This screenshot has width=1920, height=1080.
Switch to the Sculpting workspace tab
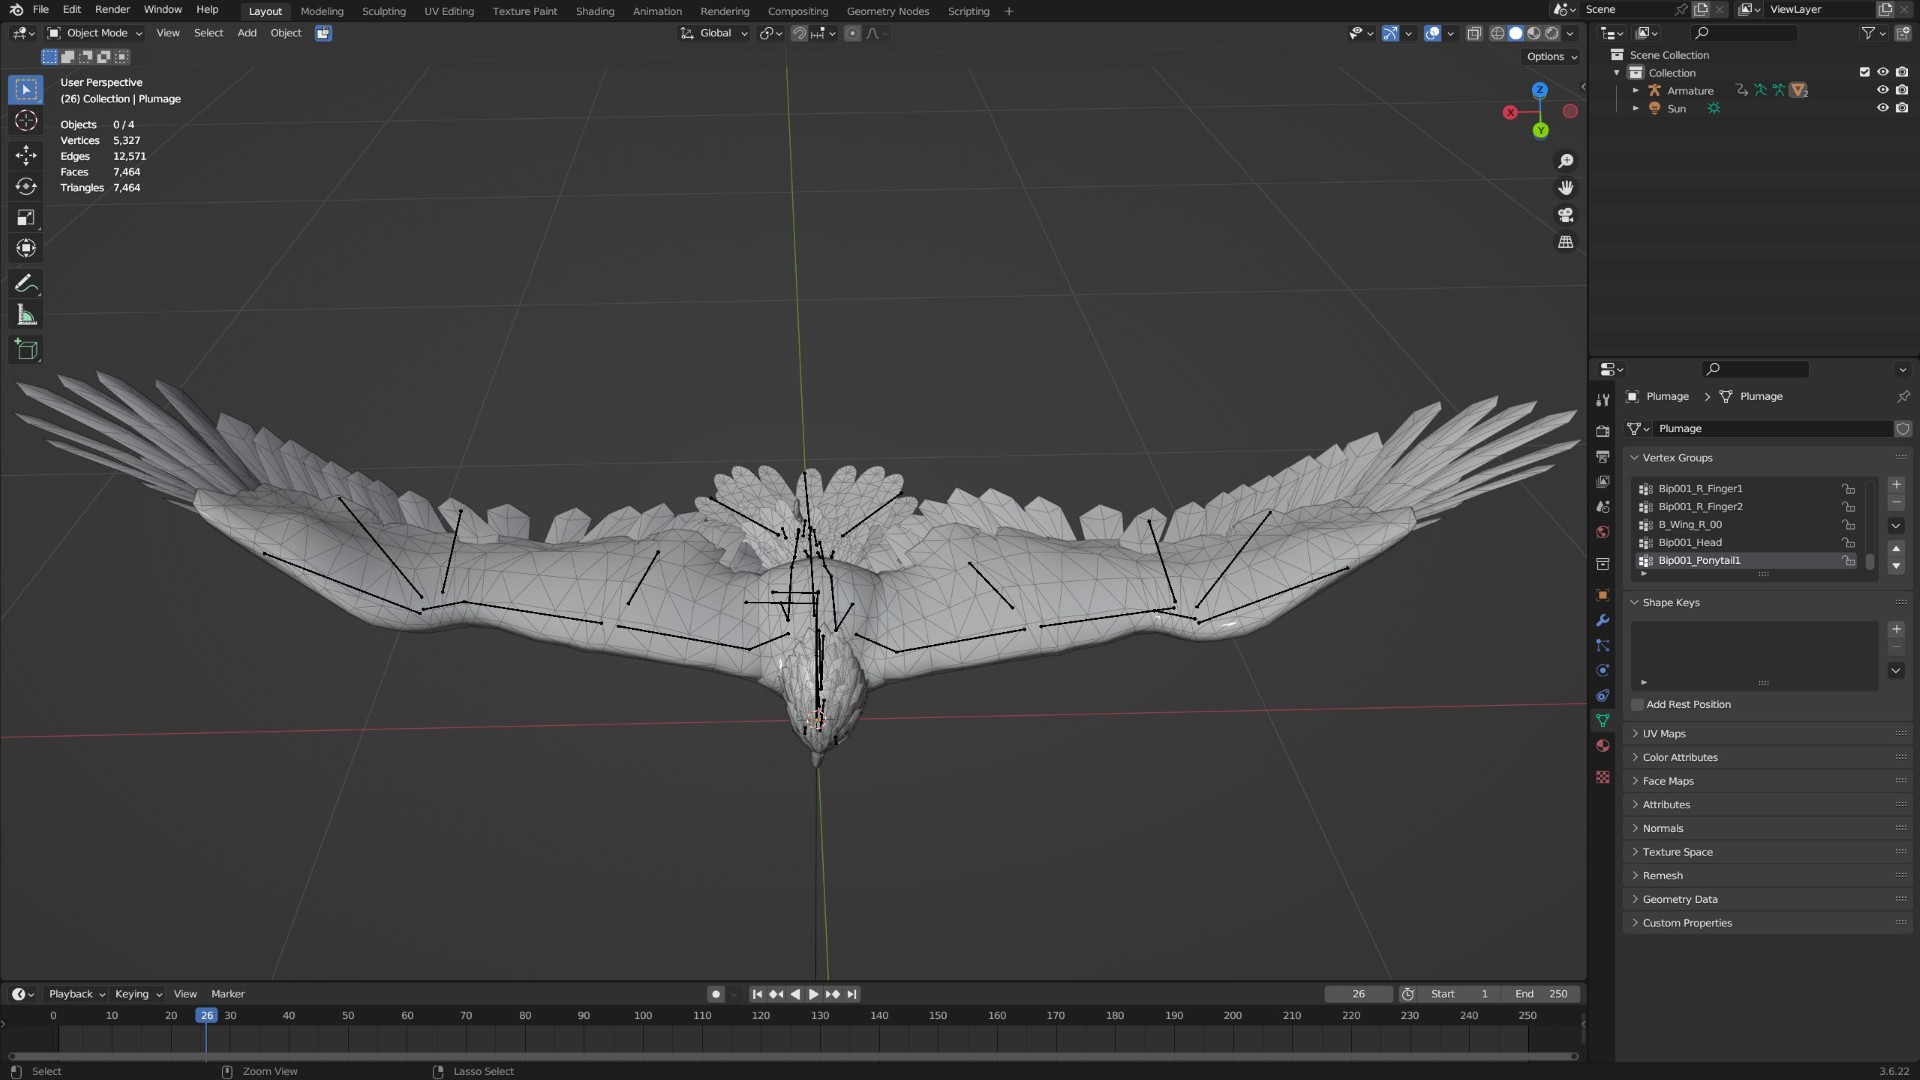pos(384,11)
